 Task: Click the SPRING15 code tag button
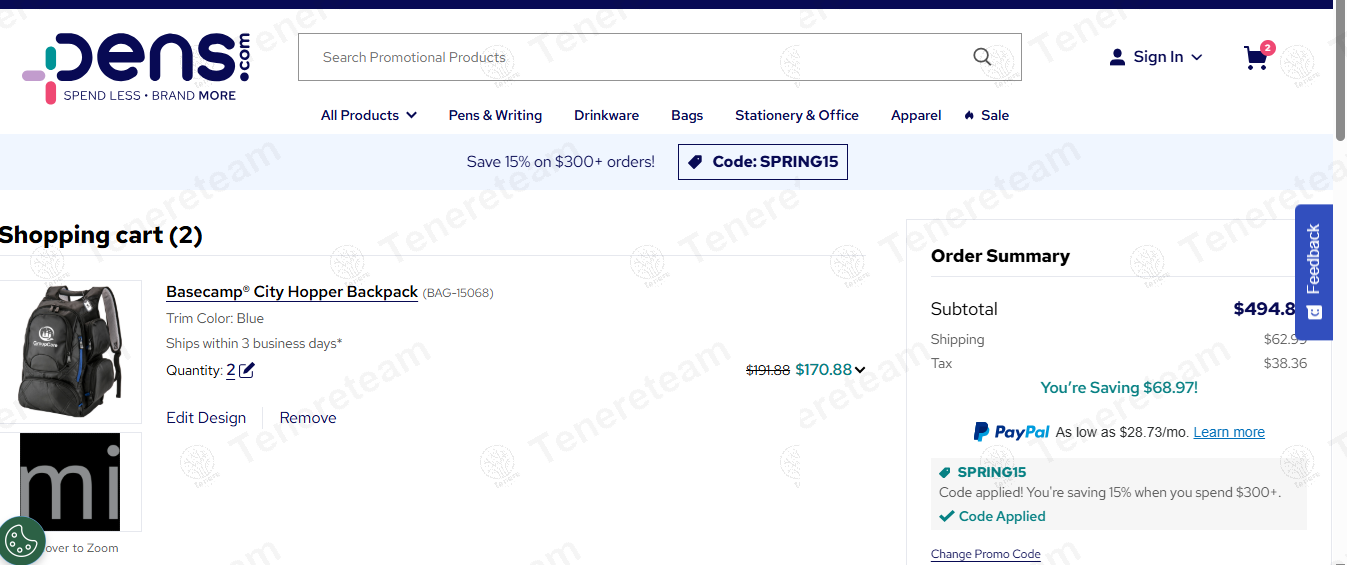(762, 162)
